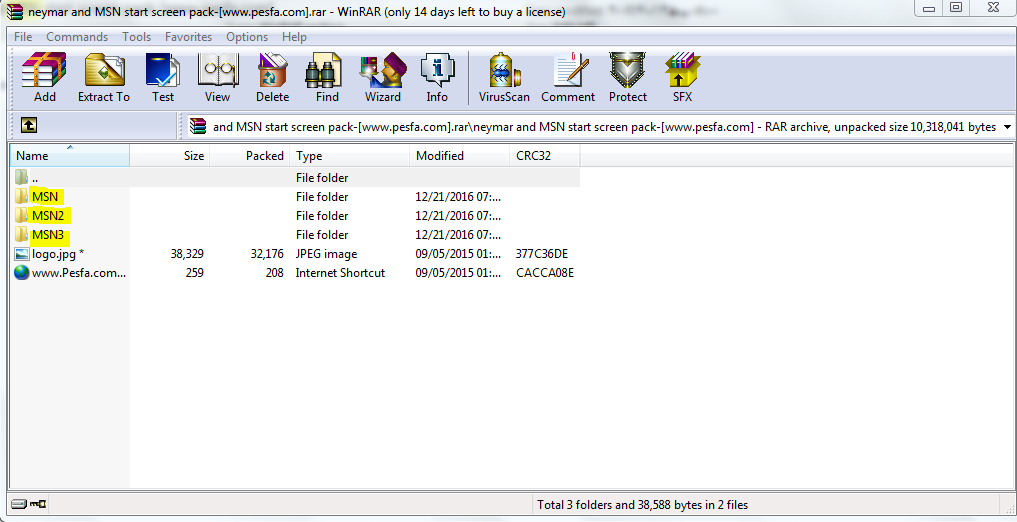Click the logo.jpg image file icon
The image size is (1017, 522).
pyautogui.click(x=21, y=254)
